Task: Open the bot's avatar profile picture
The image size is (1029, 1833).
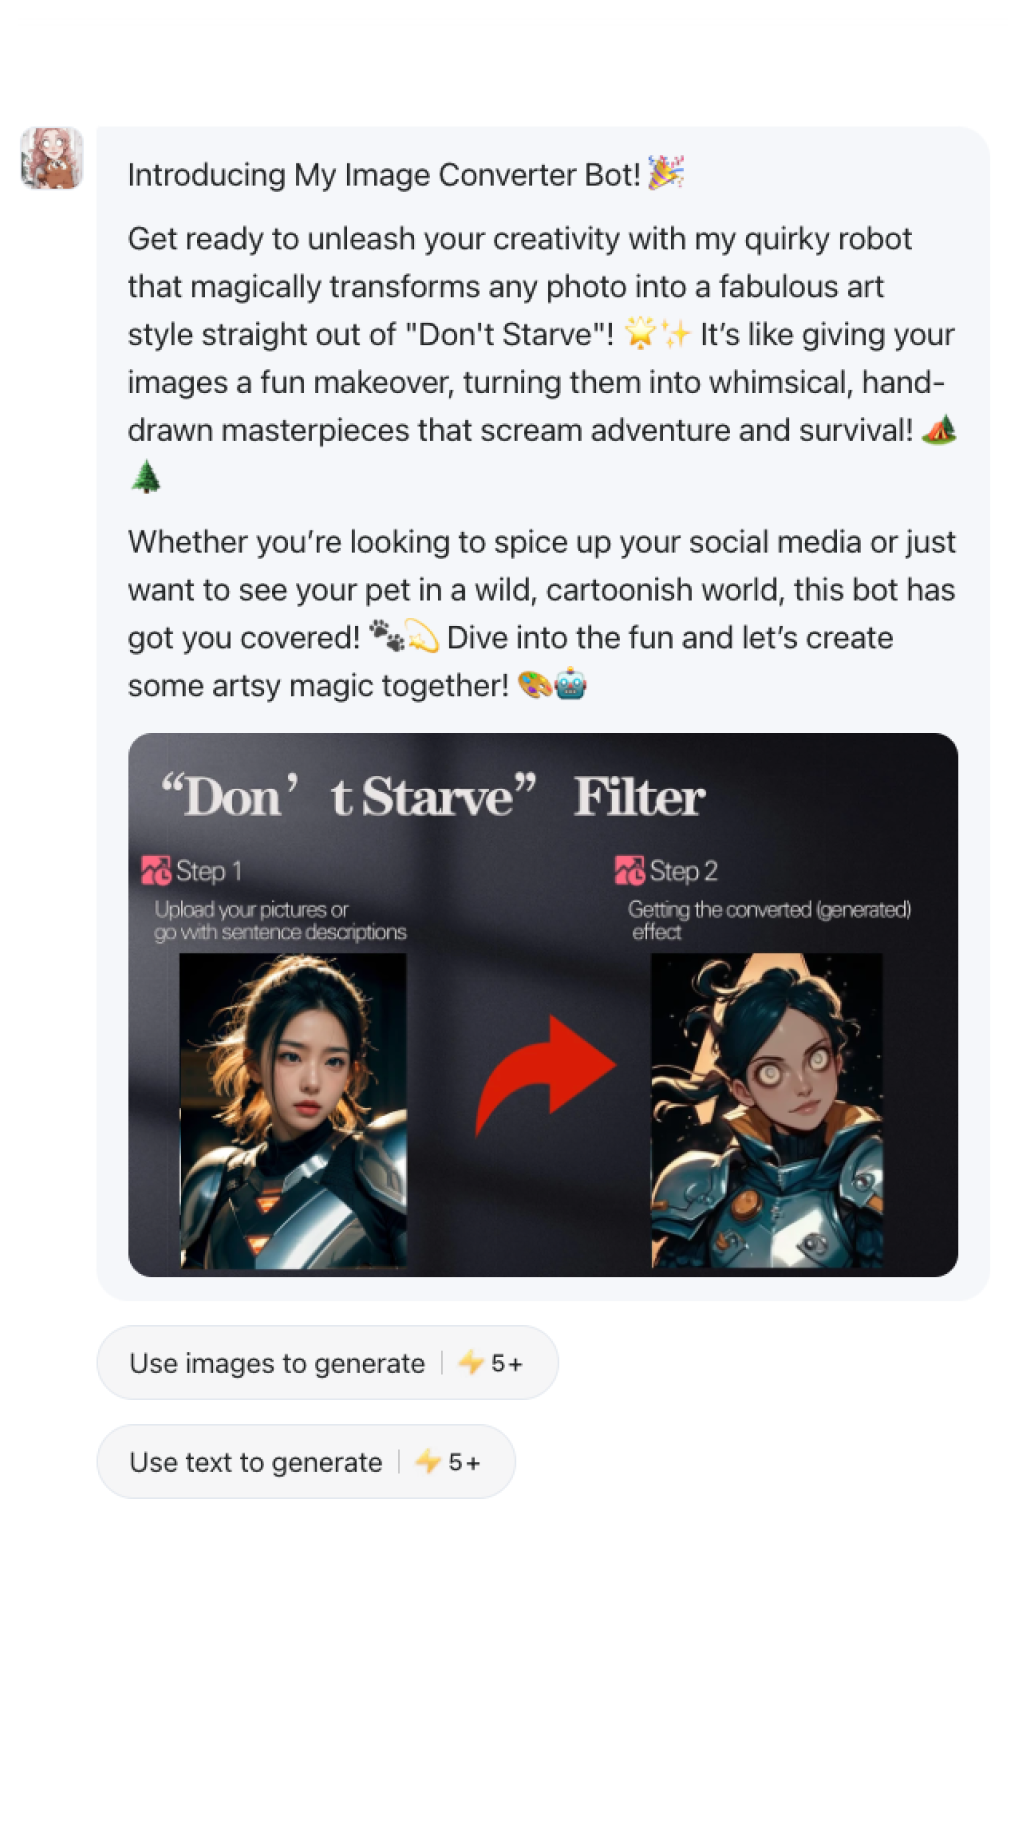Action: [x=52, y=158]
